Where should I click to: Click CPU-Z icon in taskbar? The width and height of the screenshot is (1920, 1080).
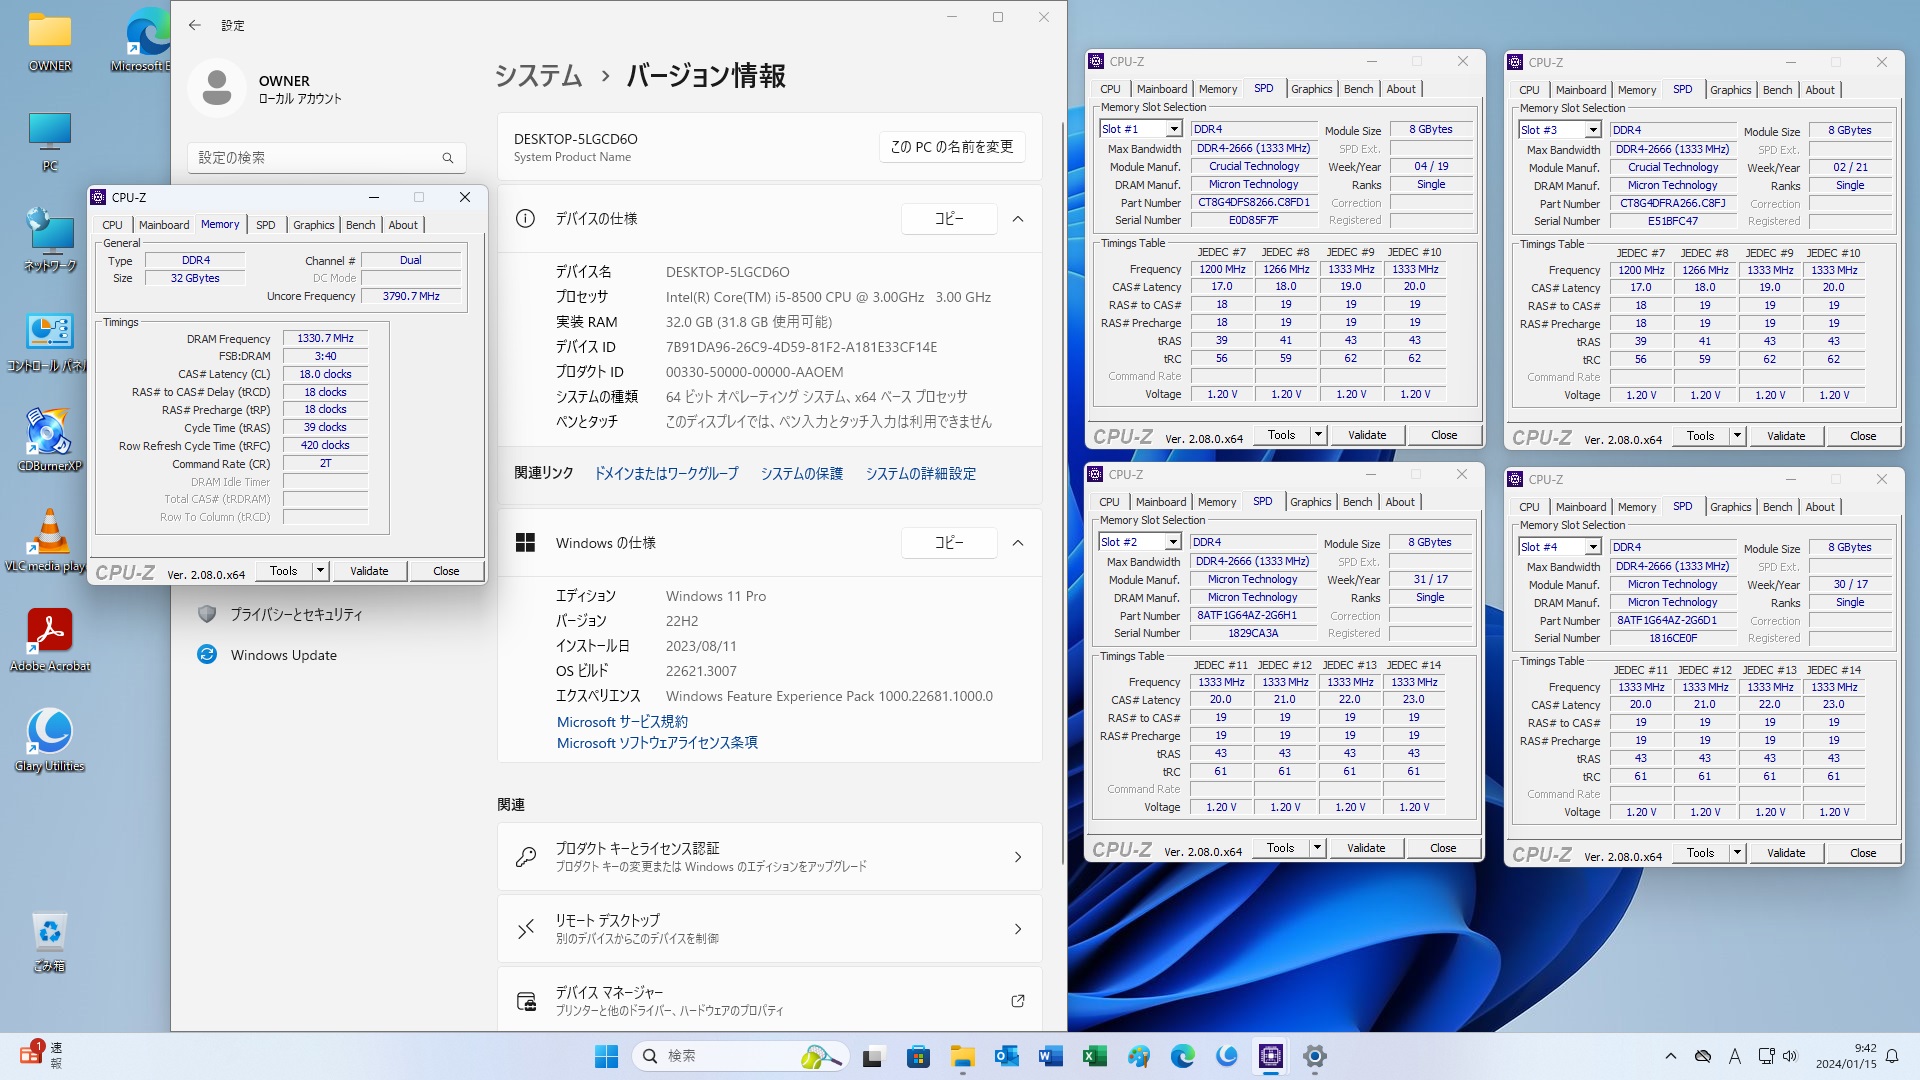coord(1270,1056)
